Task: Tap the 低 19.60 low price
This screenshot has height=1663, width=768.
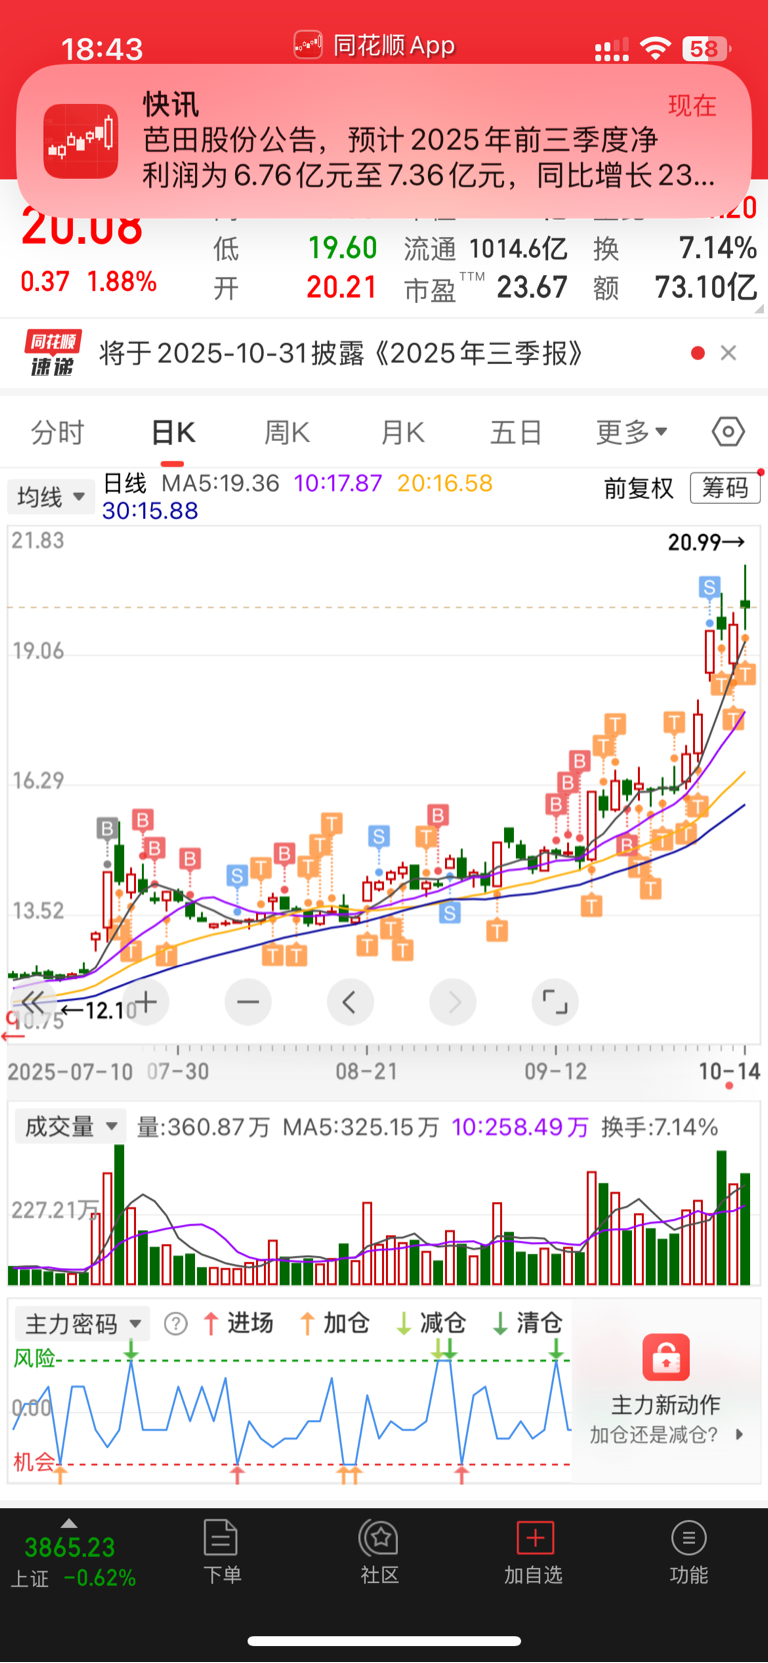Action: (x=295, y=248)
